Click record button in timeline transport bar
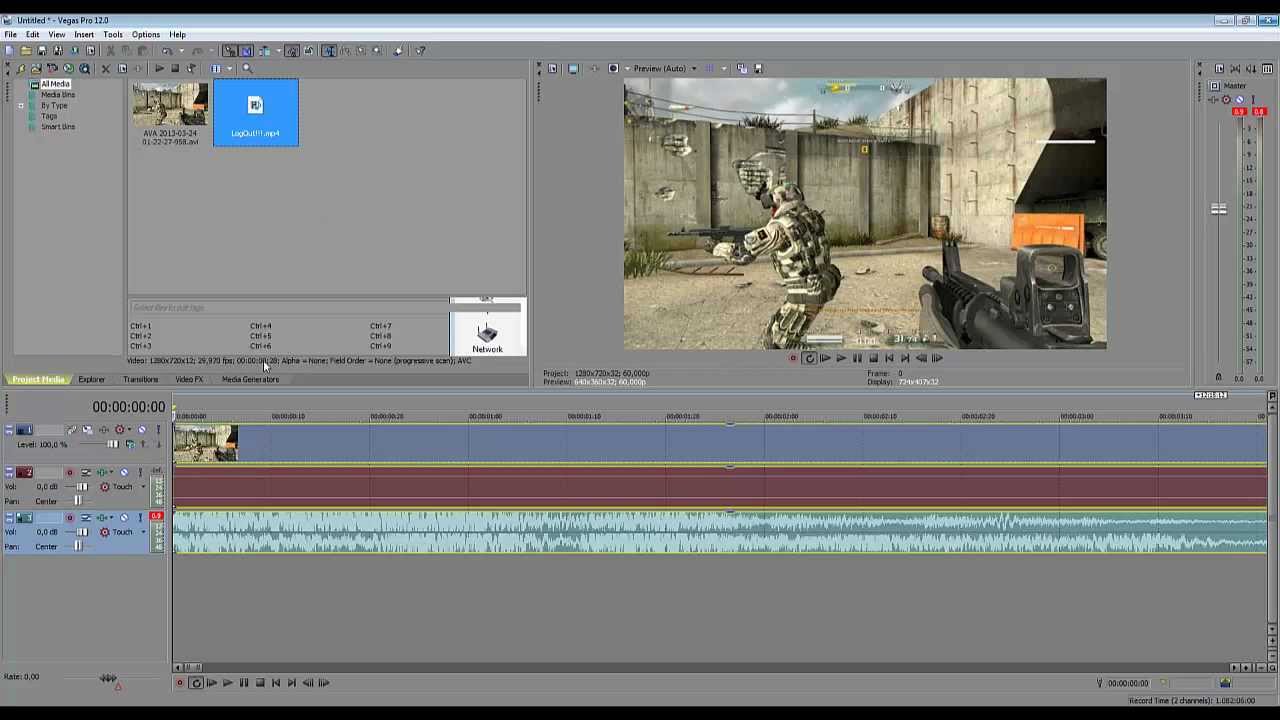Viewport: 1280px width, 720px height. pos(180,683)
